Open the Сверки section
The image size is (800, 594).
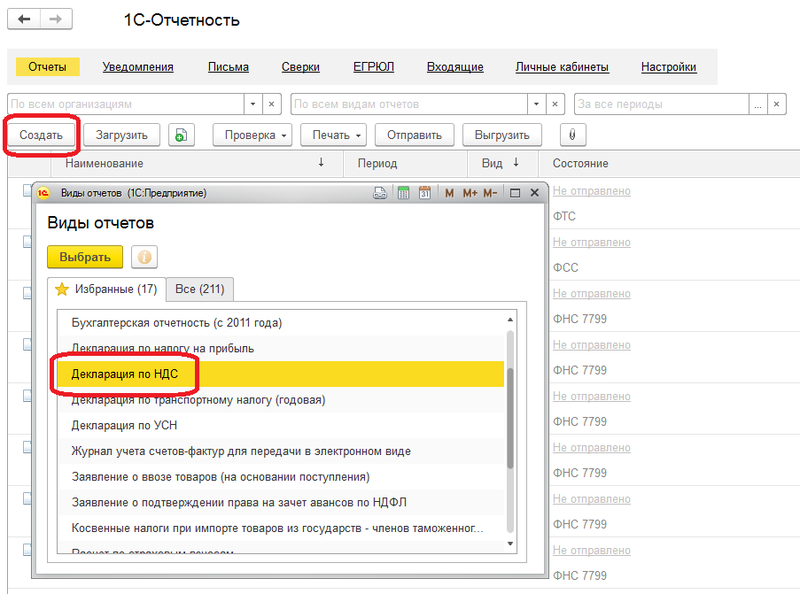coord(301,67)
